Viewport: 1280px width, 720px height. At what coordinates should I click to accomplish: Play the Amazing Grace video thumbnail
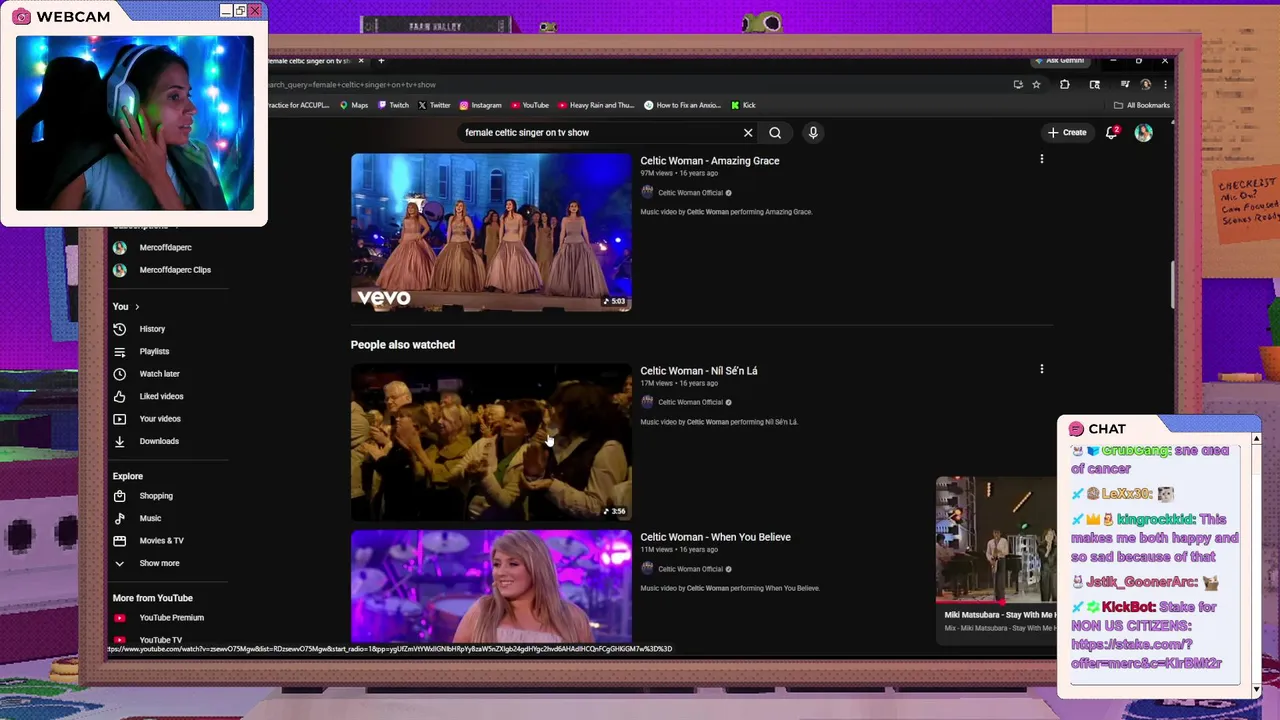point(491,232)
